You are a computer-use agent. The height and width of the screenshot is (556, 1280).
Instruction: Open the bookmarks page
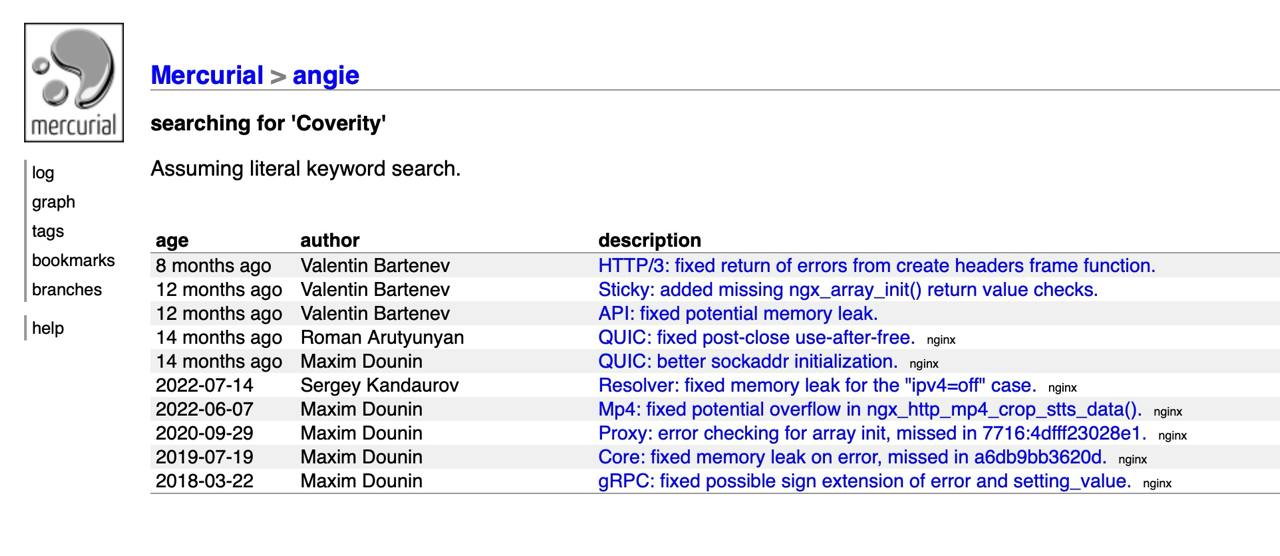[x=73, y=260]
